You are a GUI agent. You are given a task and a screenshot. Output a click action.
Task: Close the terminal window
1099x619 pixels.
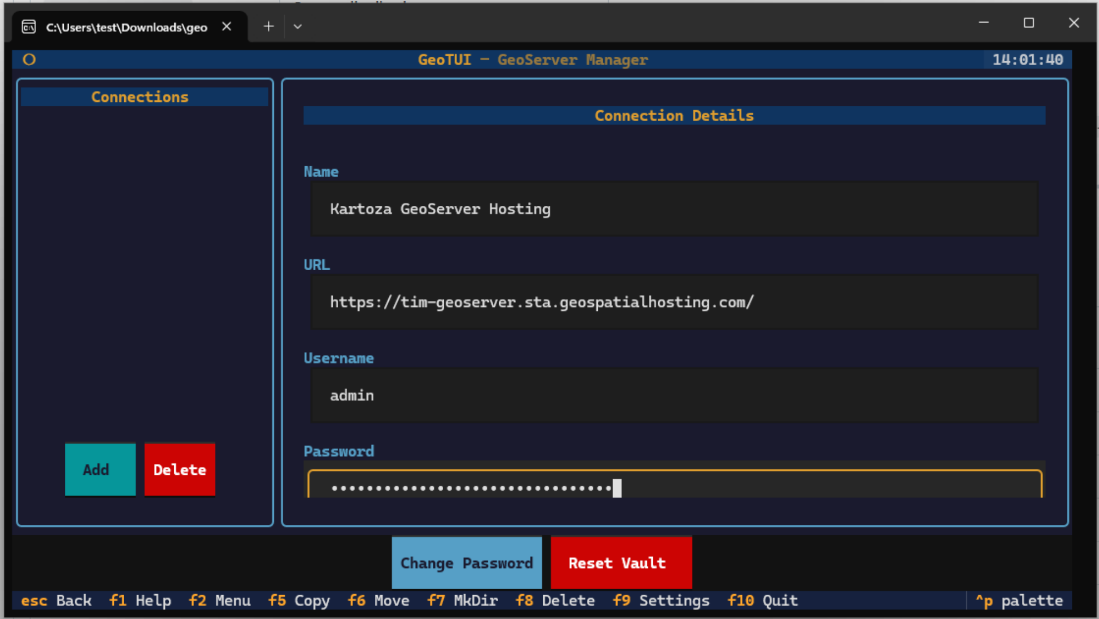point(1074,23)
